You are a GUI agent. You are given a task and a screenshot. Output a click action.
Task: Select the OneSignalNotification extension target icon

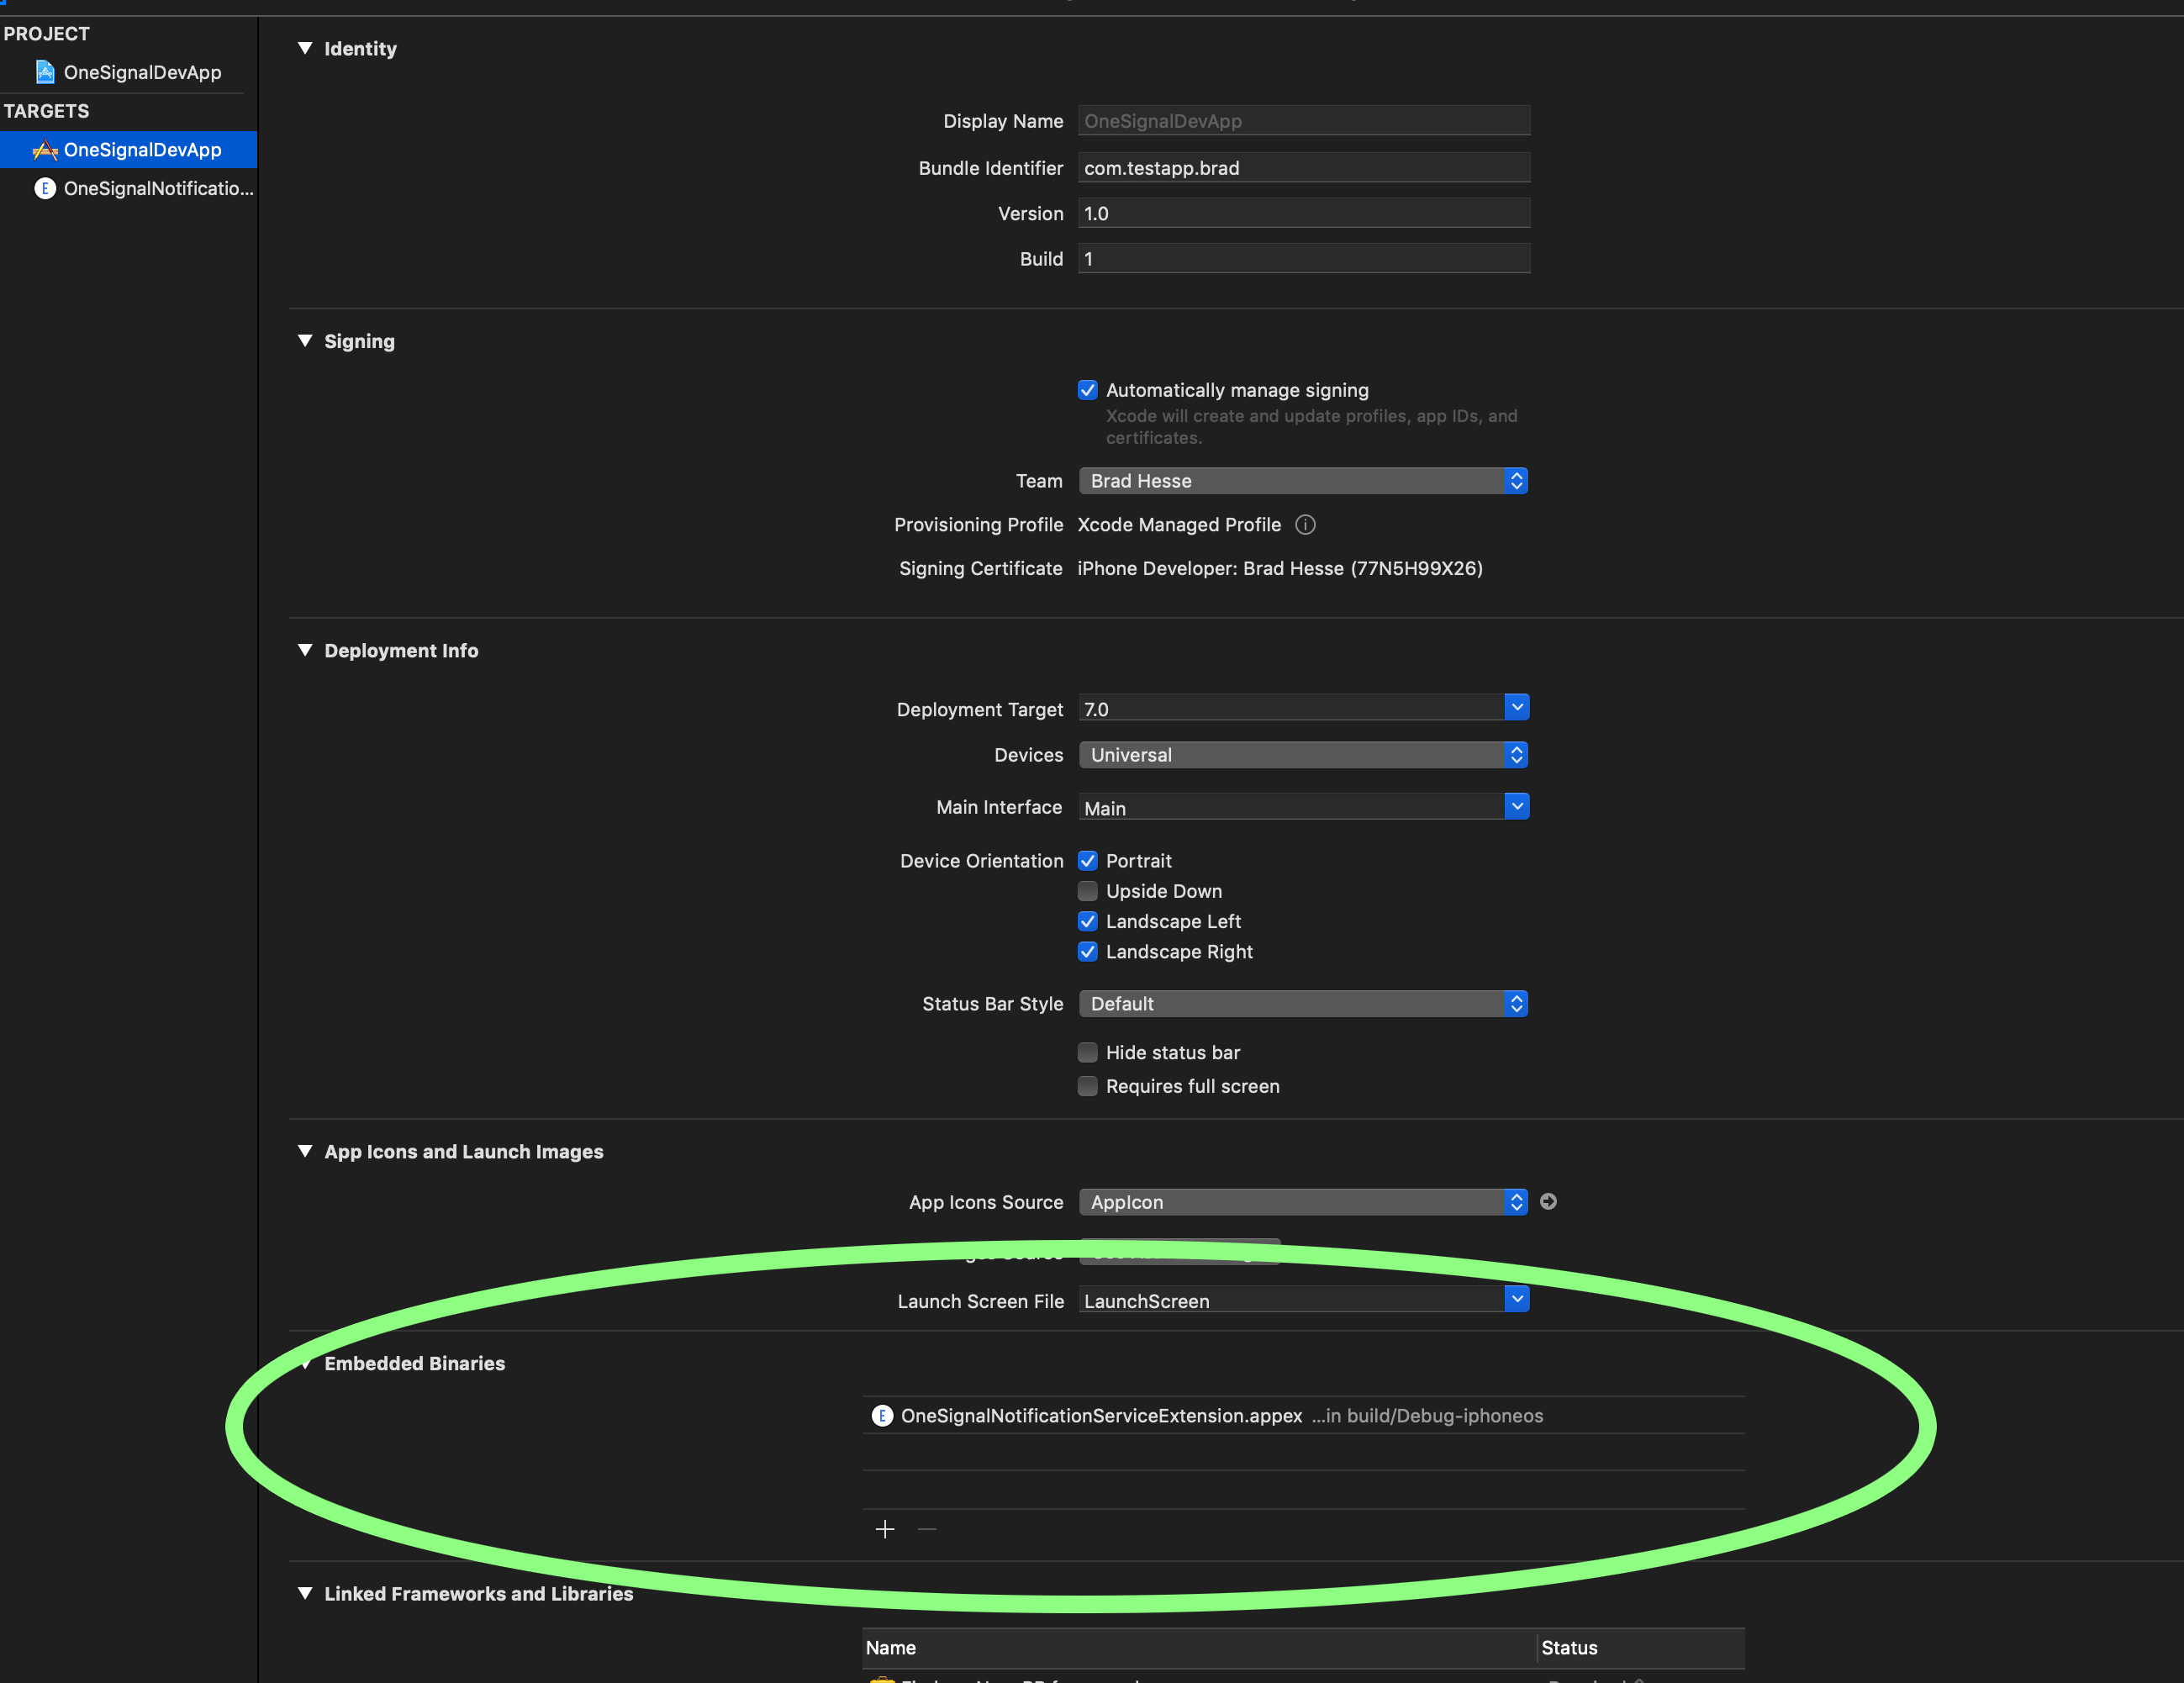click(45, 188)
